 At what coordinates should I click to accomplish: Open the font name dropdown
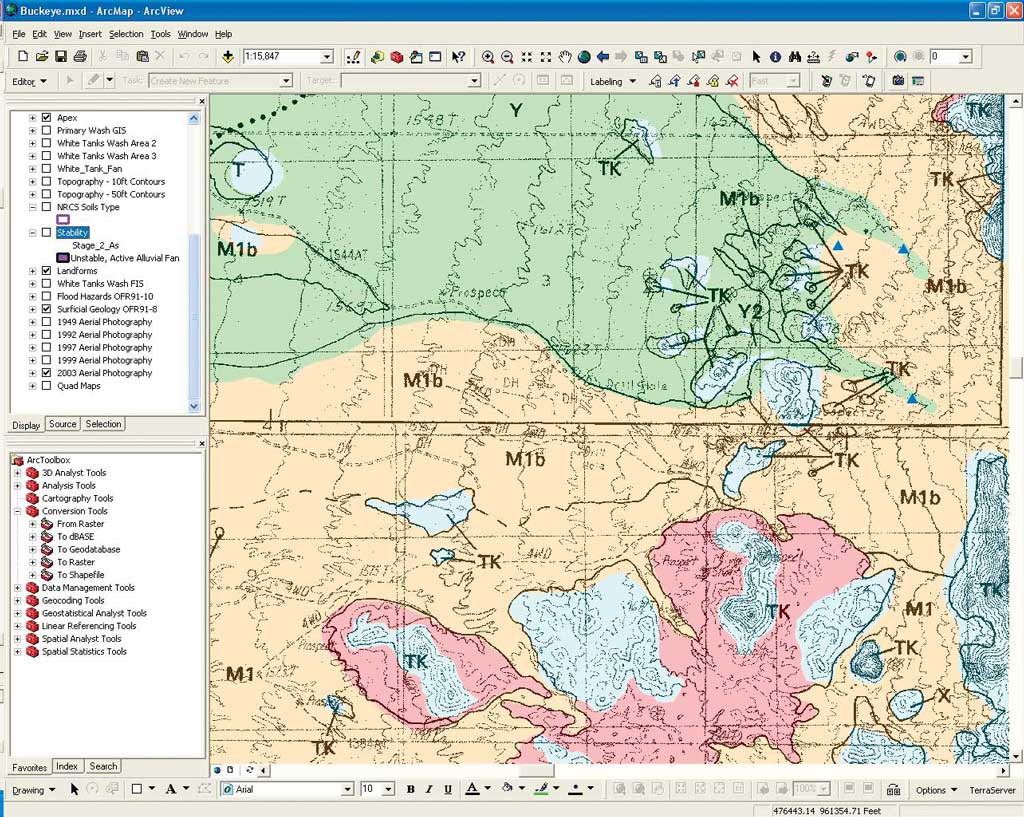pyautogui.click(x=347, y=789)
